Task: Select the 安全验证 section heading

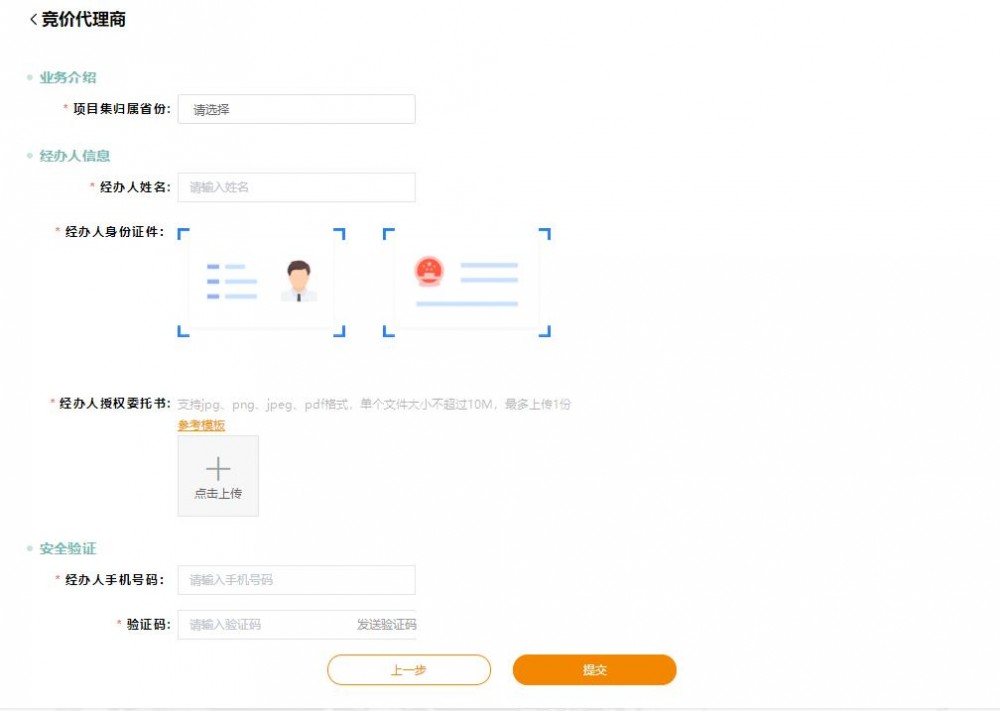Action: (x=68, y=549)
